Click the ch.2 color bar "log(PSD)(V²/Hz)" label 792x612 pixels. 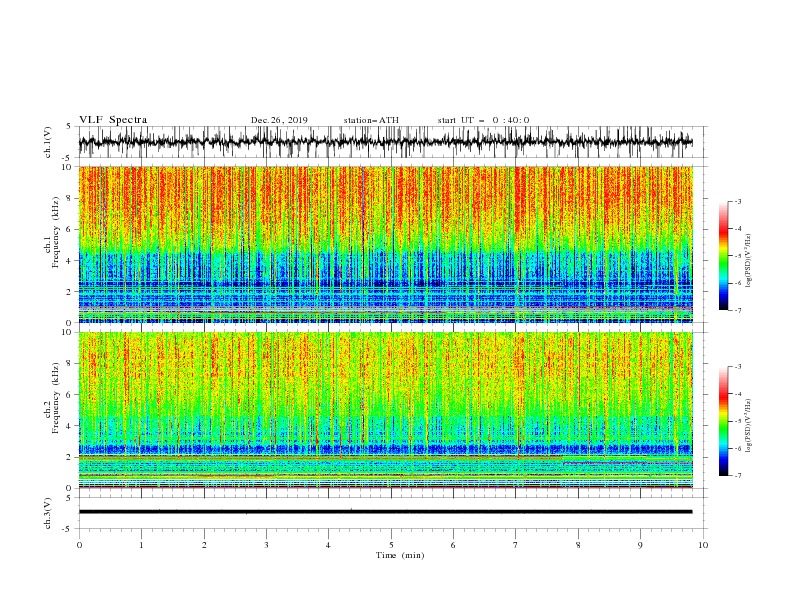coord(750,426)
